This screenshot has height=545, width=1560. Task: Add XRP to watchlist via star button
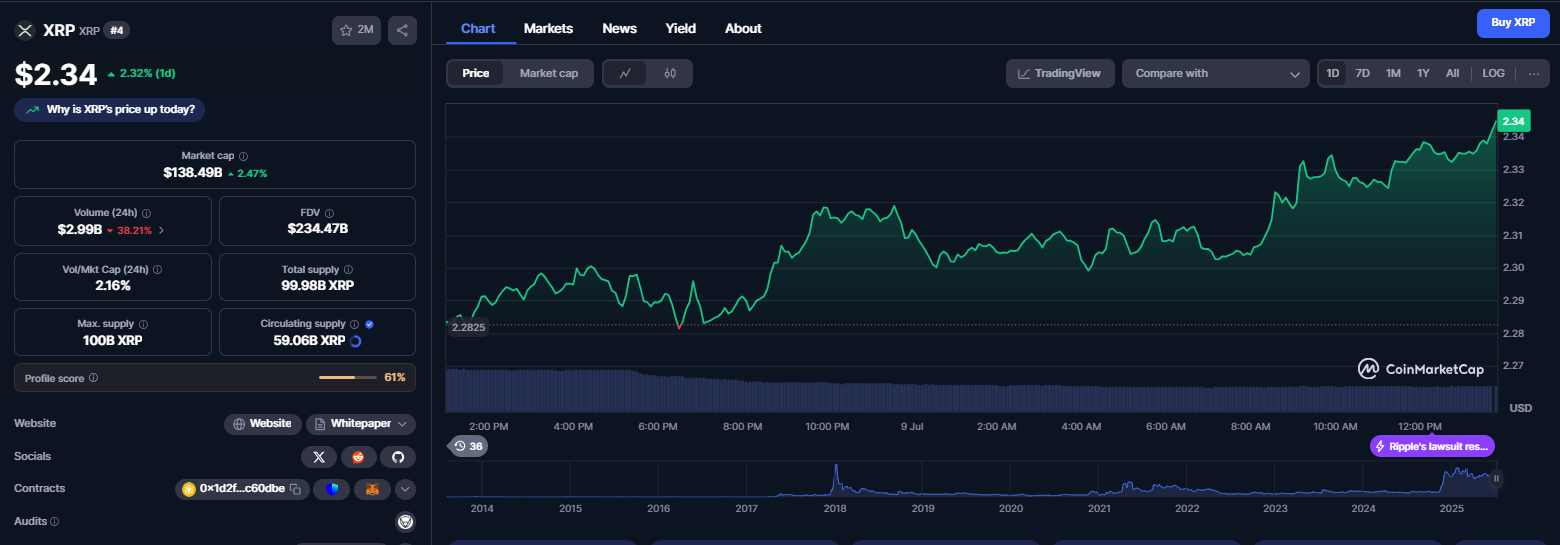[x=357, y=30]
